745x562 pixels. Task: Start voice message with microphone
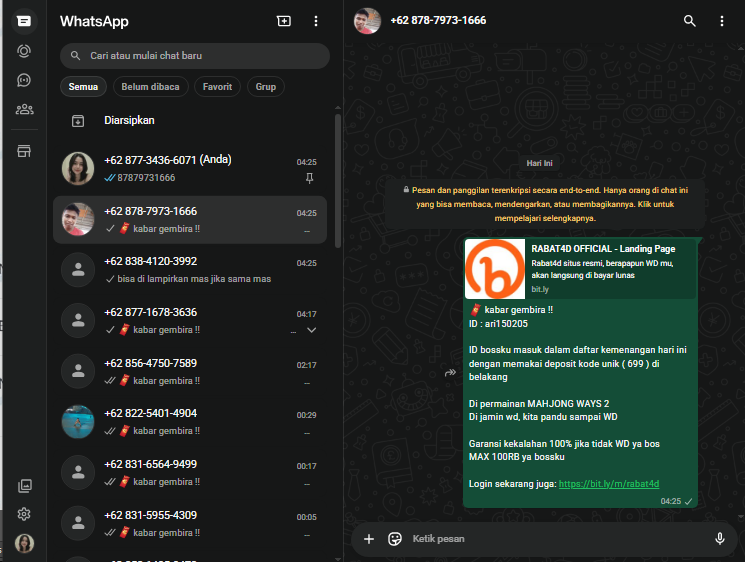click(719, 539)
